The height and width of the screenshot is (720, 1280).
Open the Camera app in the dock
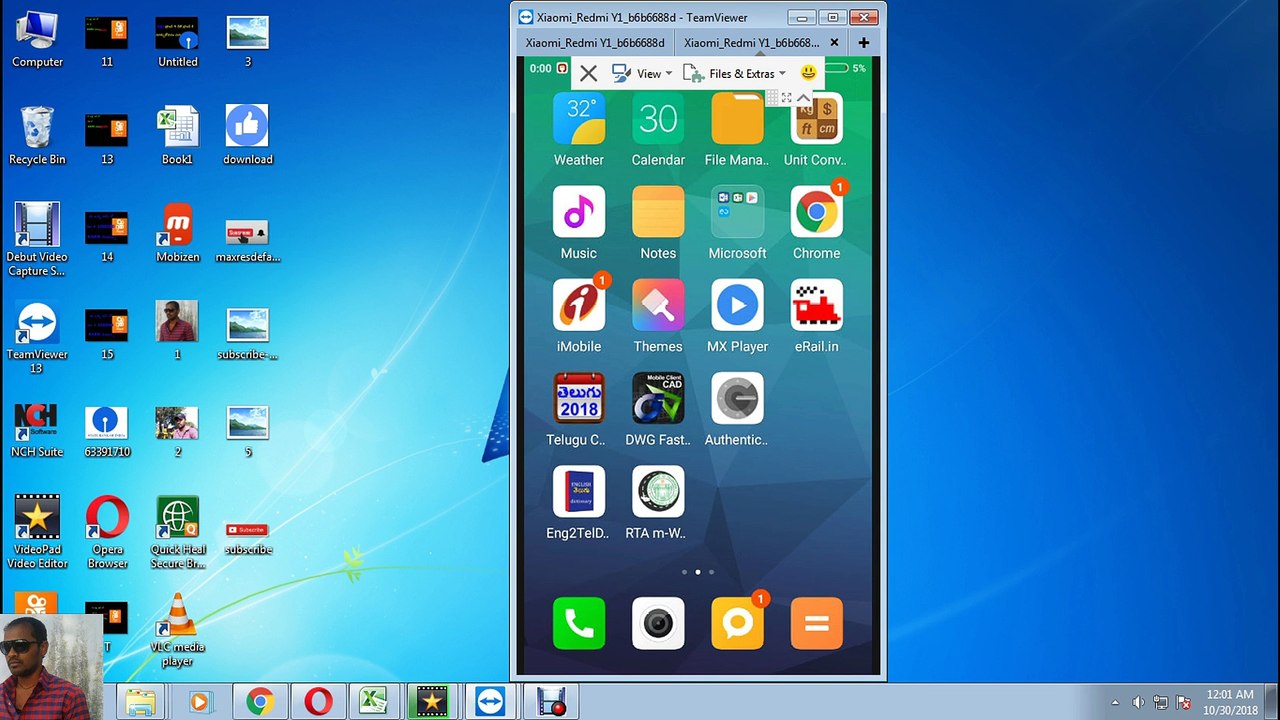[658, 623]
